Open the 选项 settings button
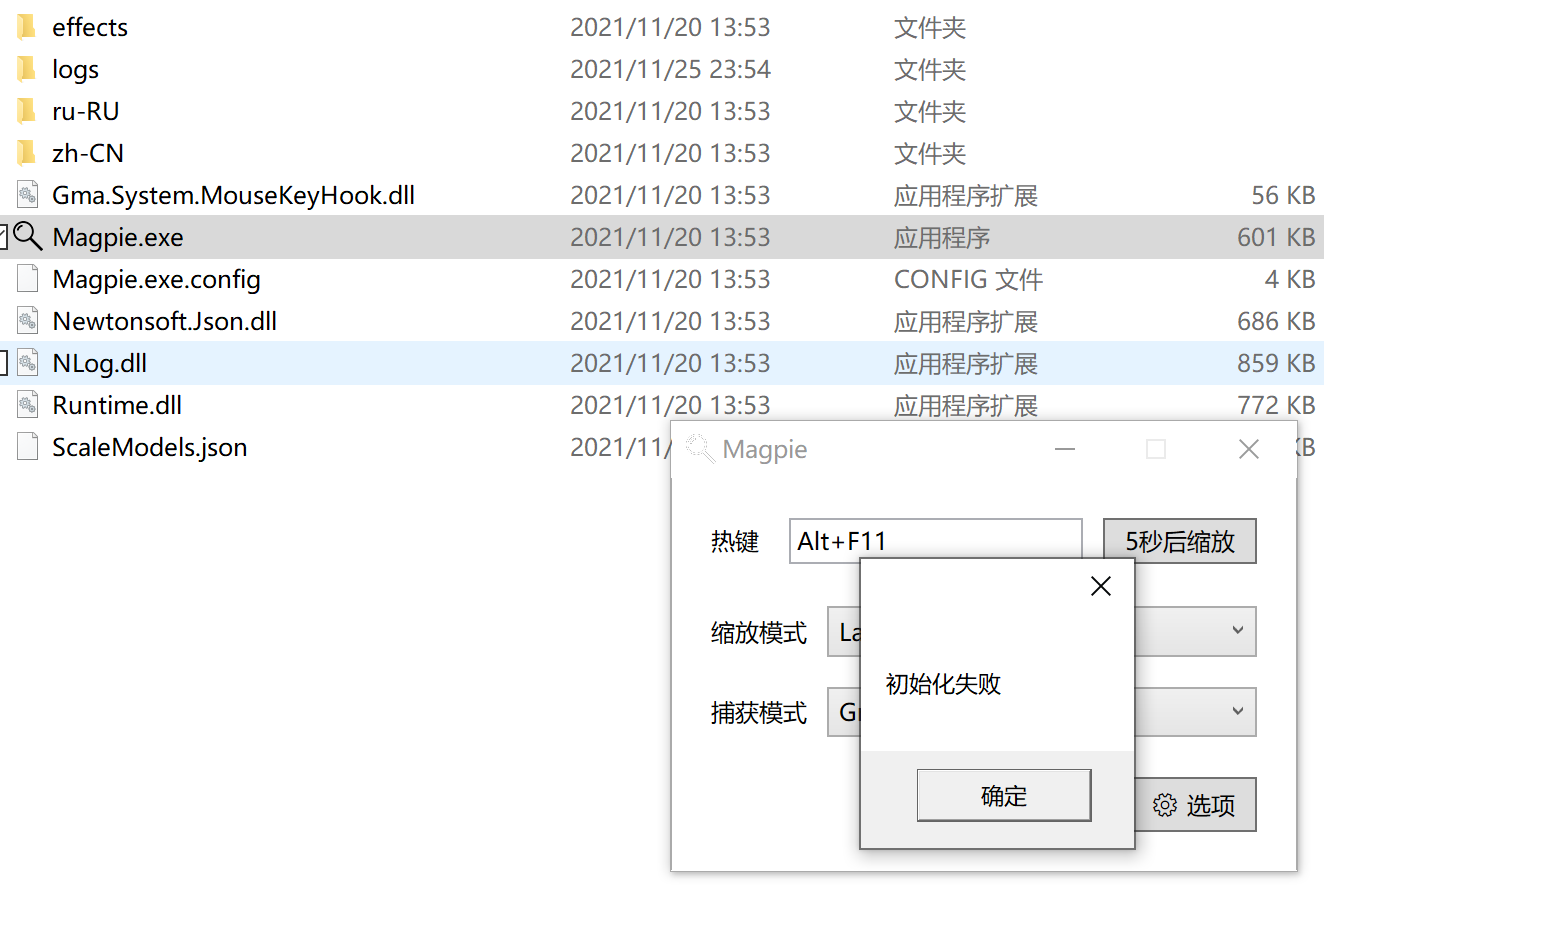The image size is (1543, 951). [1196, 805]
